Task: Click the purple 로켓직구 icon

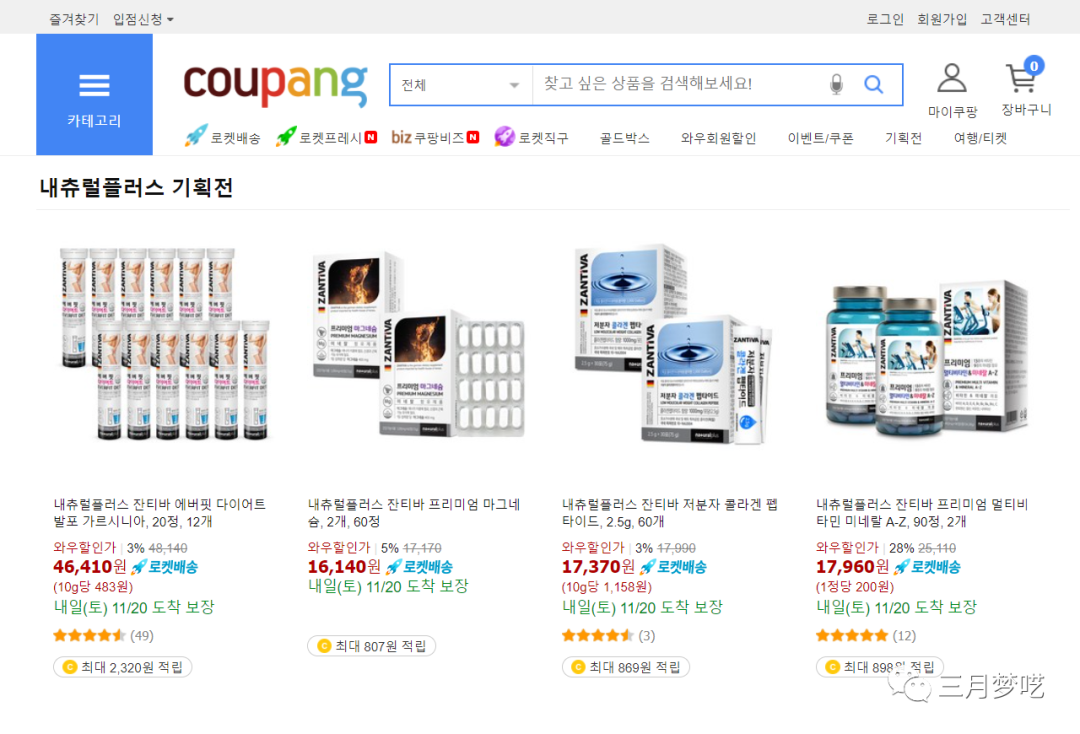Action: coord(504,136)
